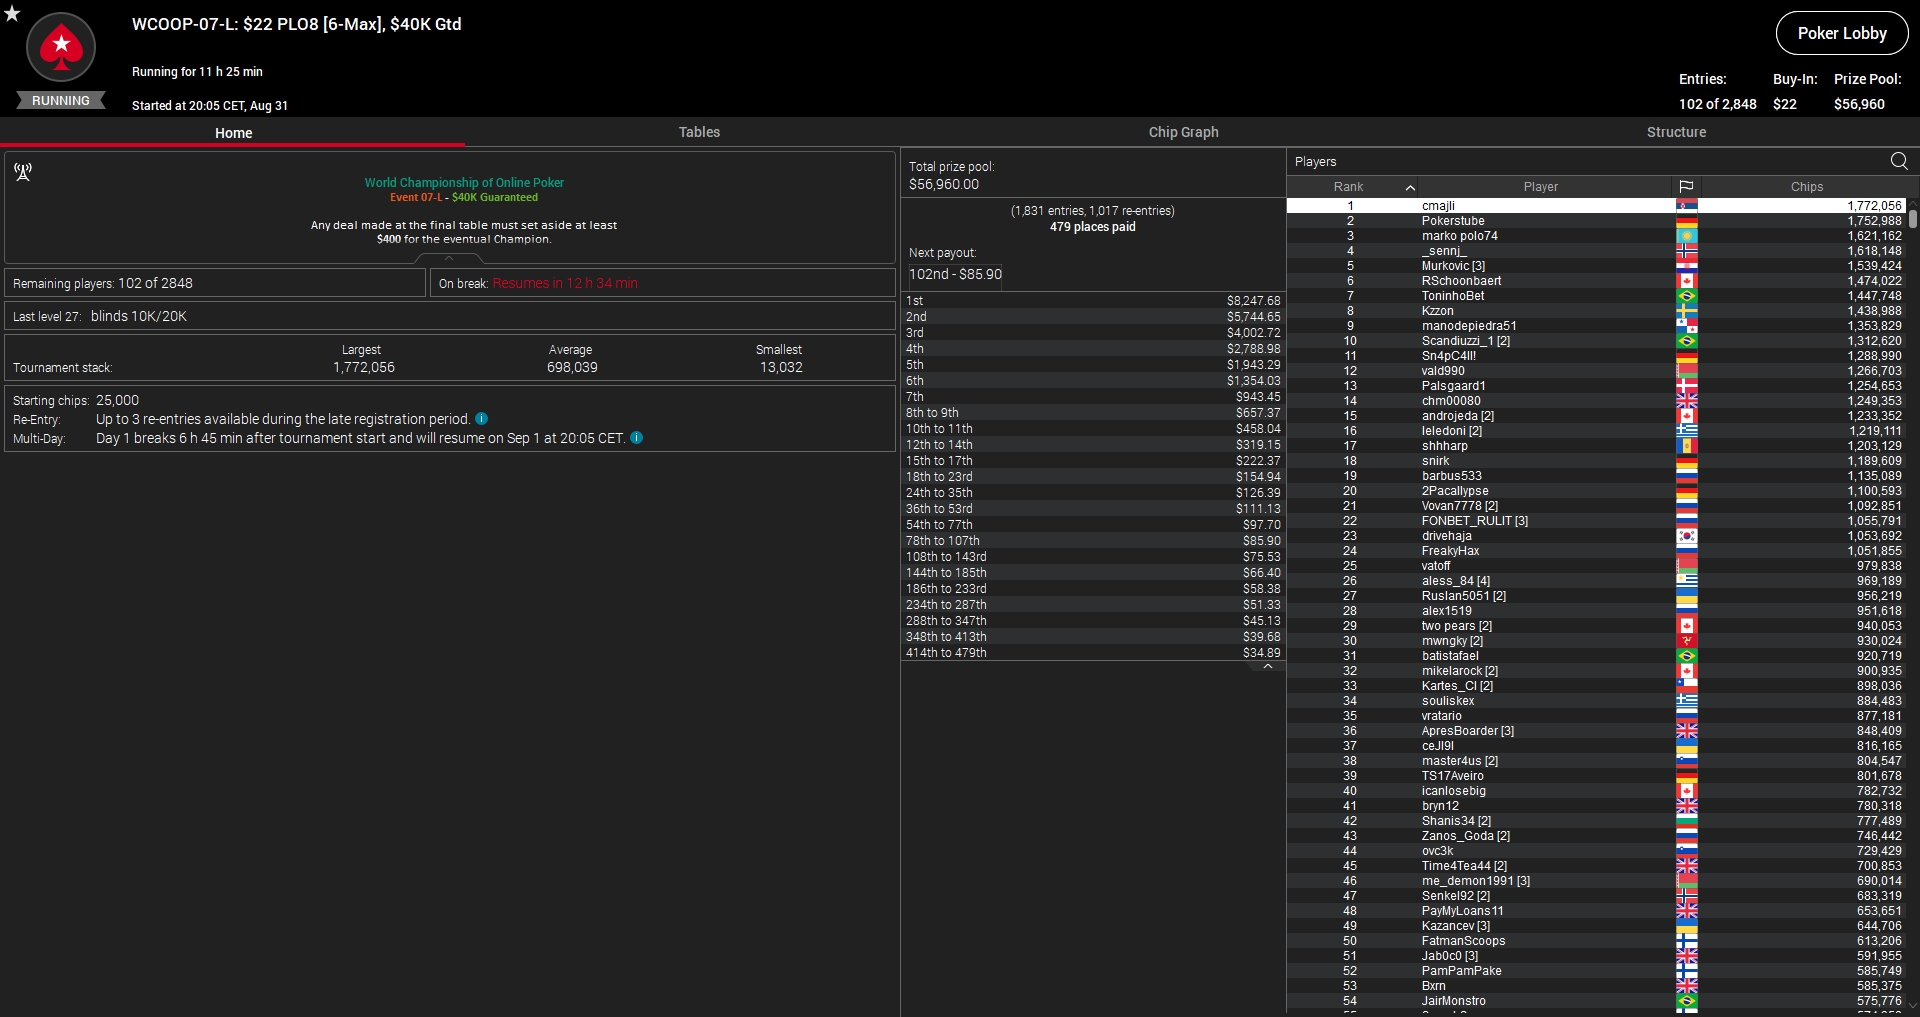Click the flag beside ApresBoarder [3]
This screenshot has width=1920, height=1017.
click(1686, 731)
